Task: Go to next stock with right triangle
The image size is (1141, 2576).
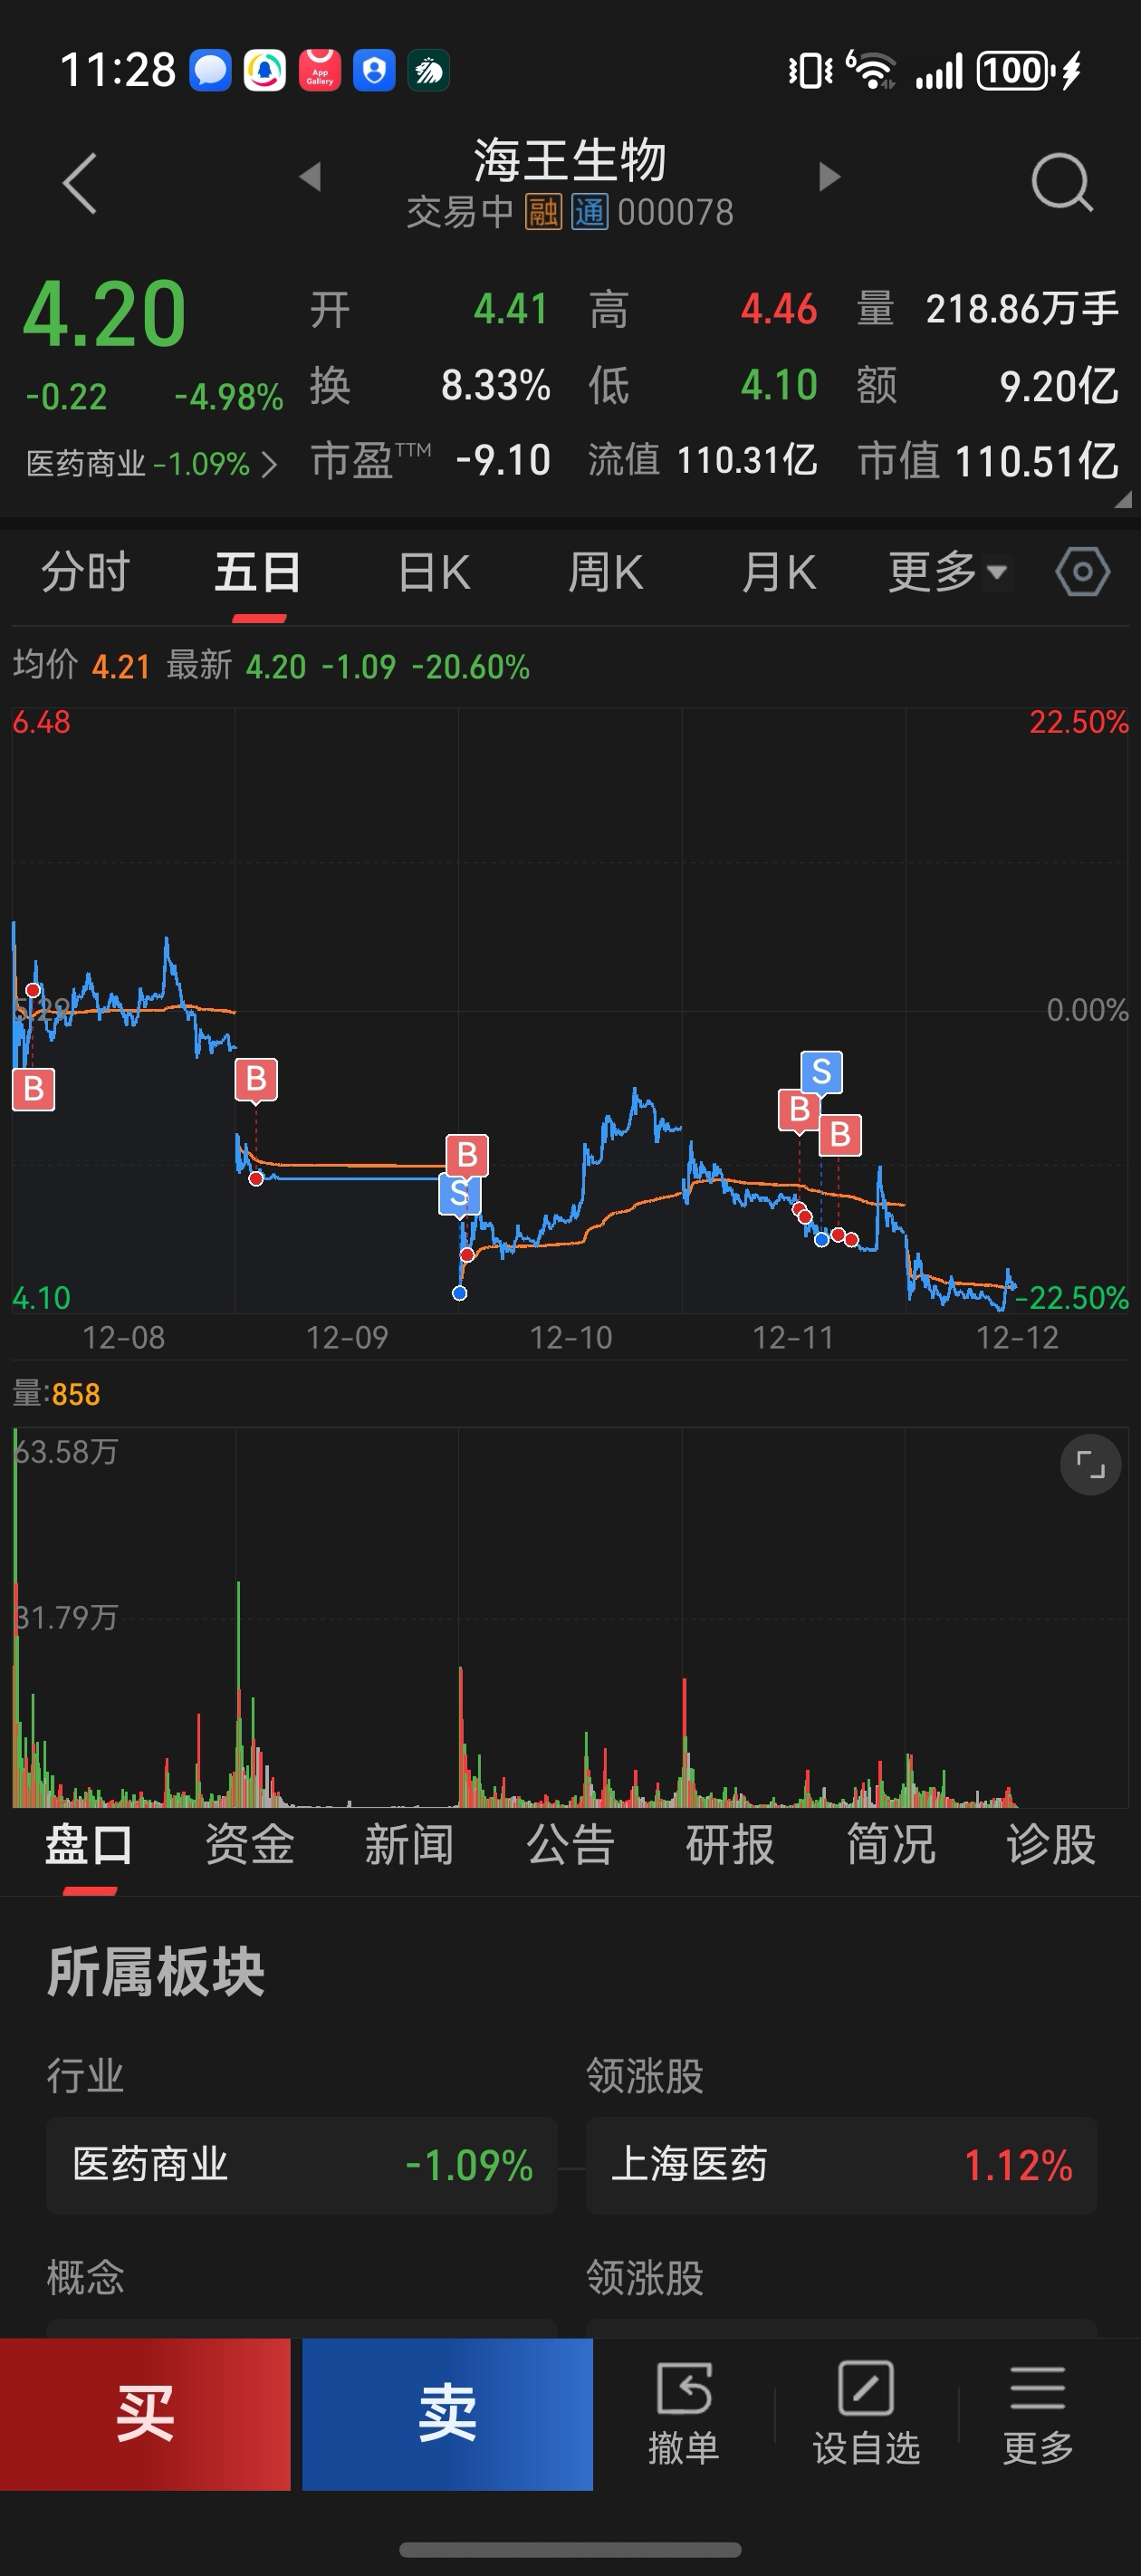Action: click(829, 177)
